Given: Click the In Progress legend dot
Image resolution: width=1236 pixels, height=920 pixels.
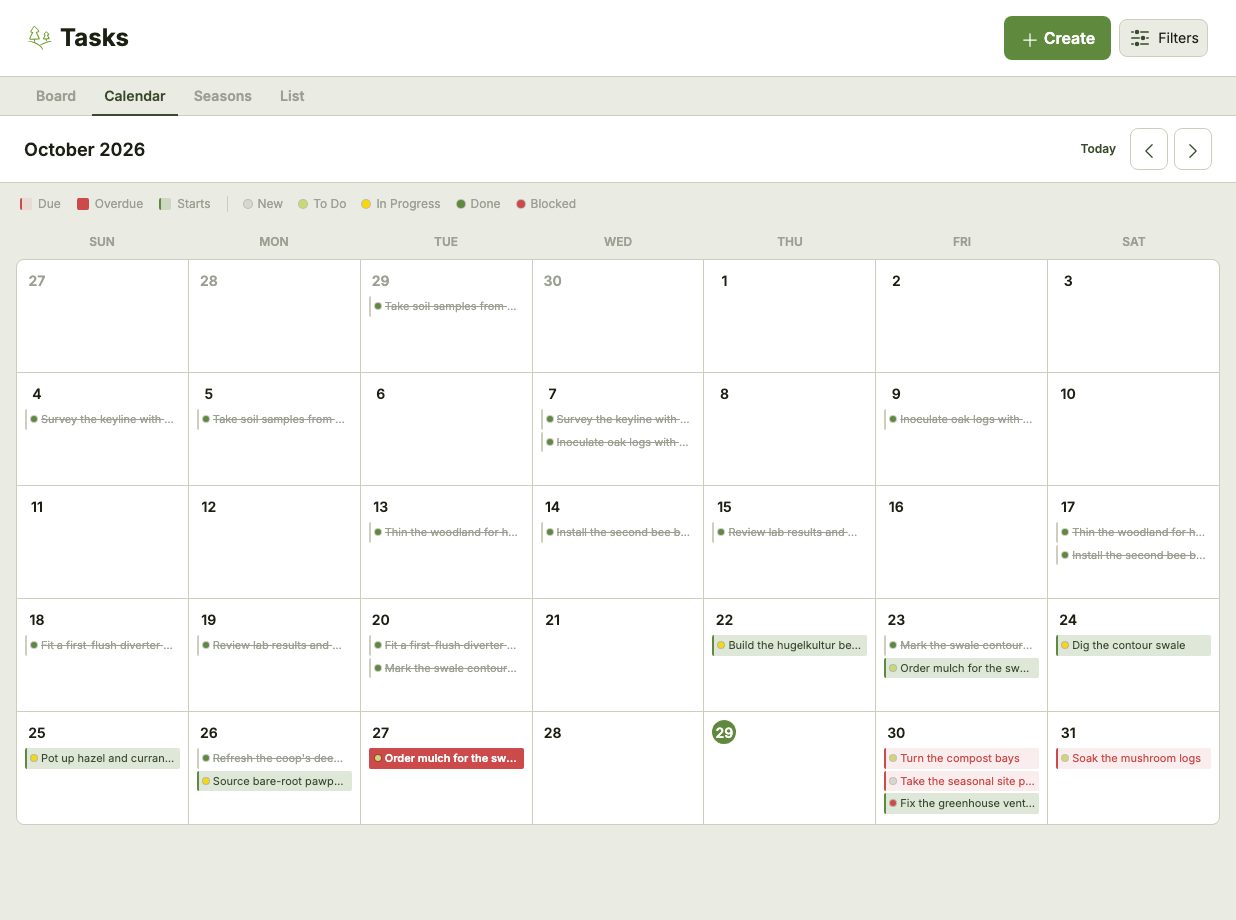Looking at the screenshot, I should click(x=366, y=204).
